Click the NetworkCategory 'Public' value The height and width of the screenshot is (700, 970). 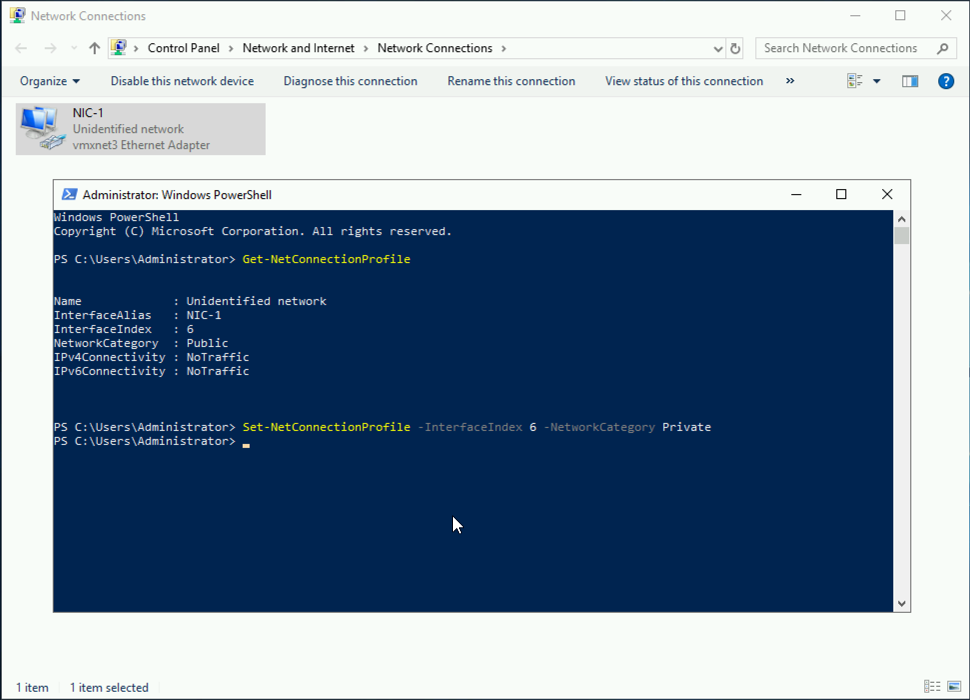[x=207, y=343]
